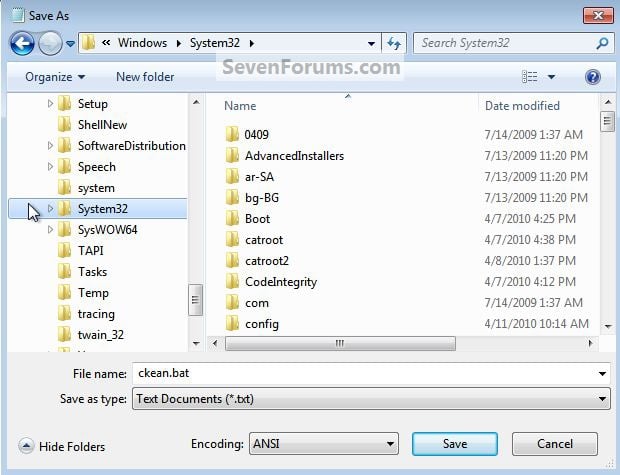The width and height of the screenshot is (620, 475).
Task: Expand the Speech folder tree node
Action: click(x=50, y=167)
